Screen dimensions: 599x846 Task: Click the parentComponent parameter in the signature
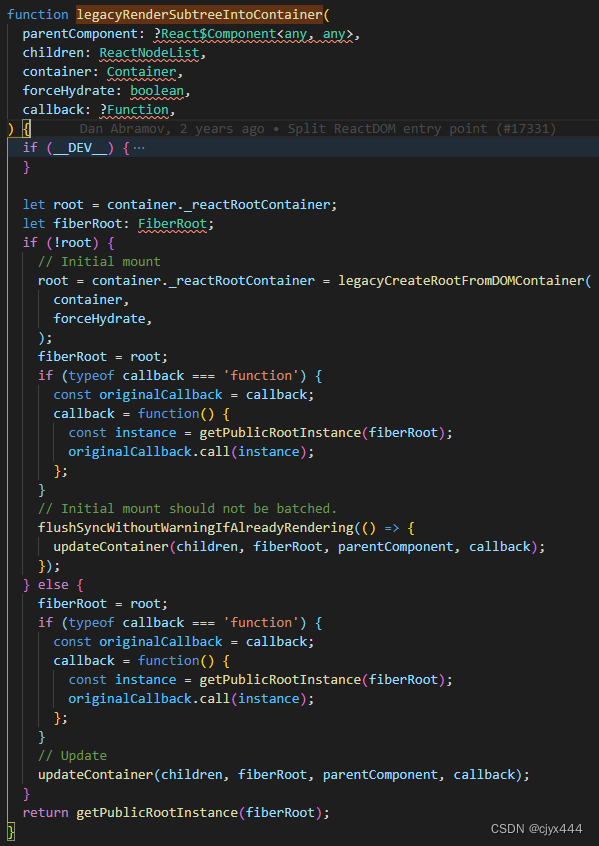click(80, 34)
